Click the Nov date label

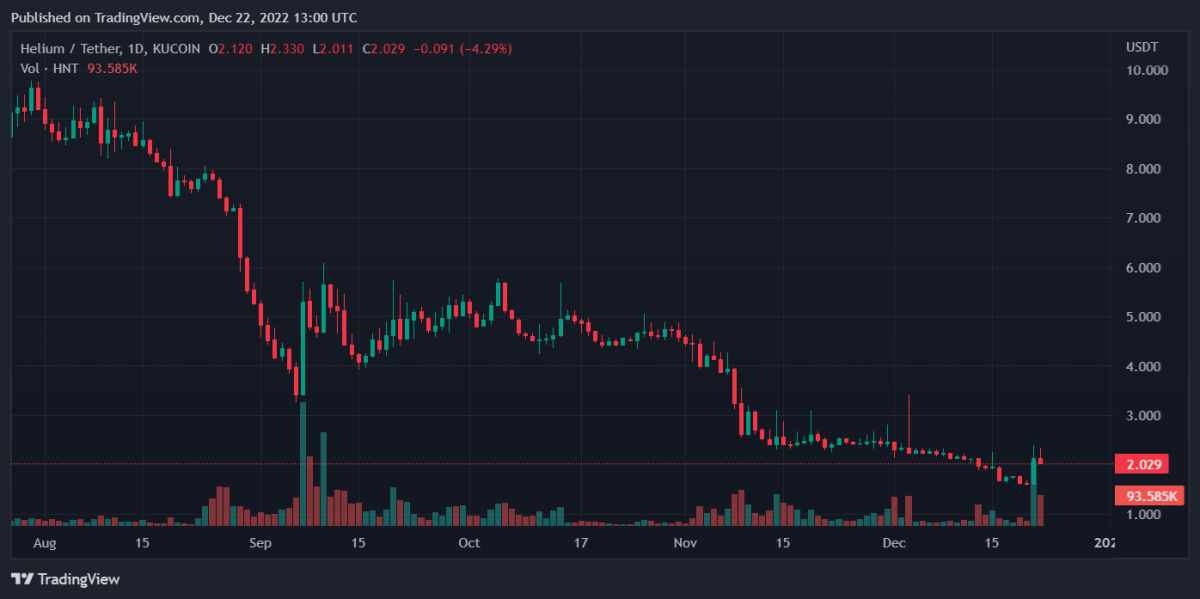[x=684, y=543]
